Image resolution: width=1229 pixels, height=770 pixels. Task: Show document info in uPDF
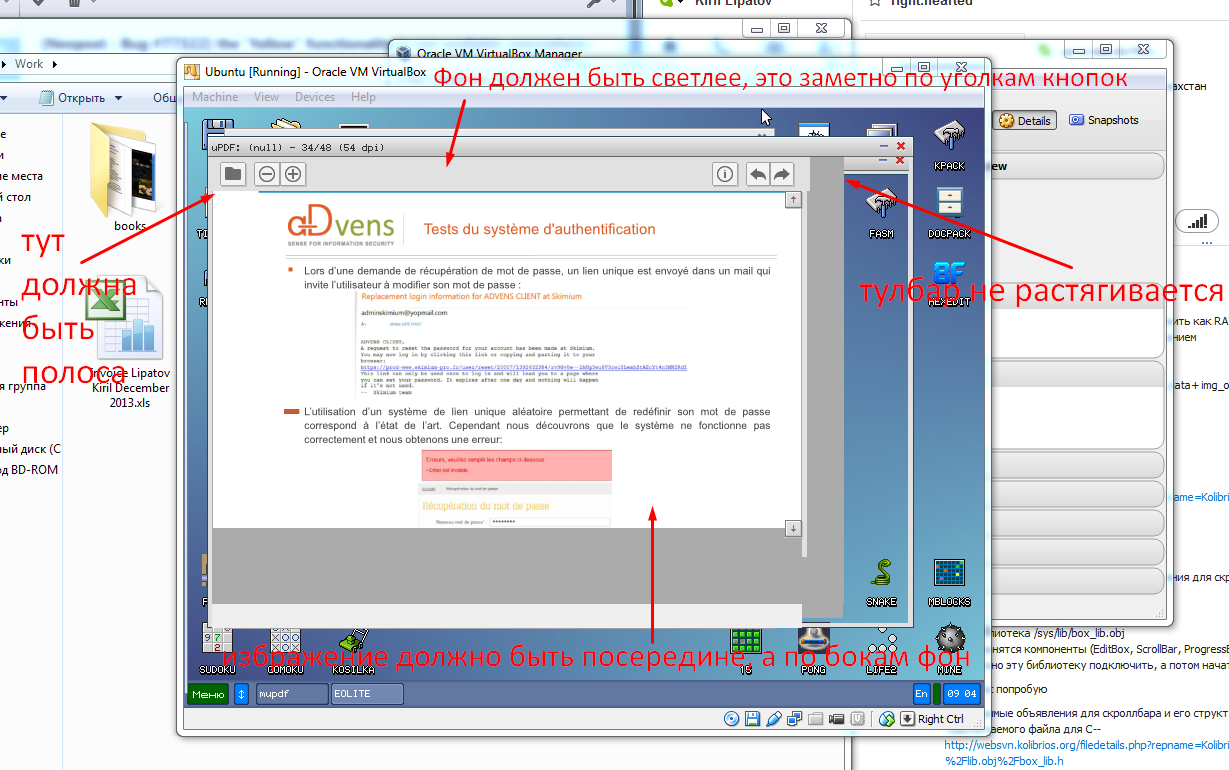725,174
